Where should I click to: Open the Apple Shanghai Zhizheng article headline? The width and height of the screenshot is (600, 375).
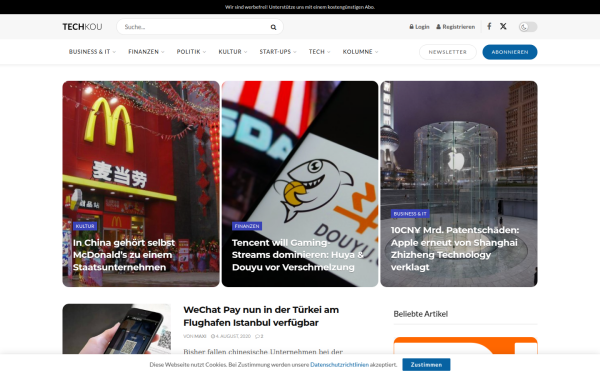tap(455, 248)
